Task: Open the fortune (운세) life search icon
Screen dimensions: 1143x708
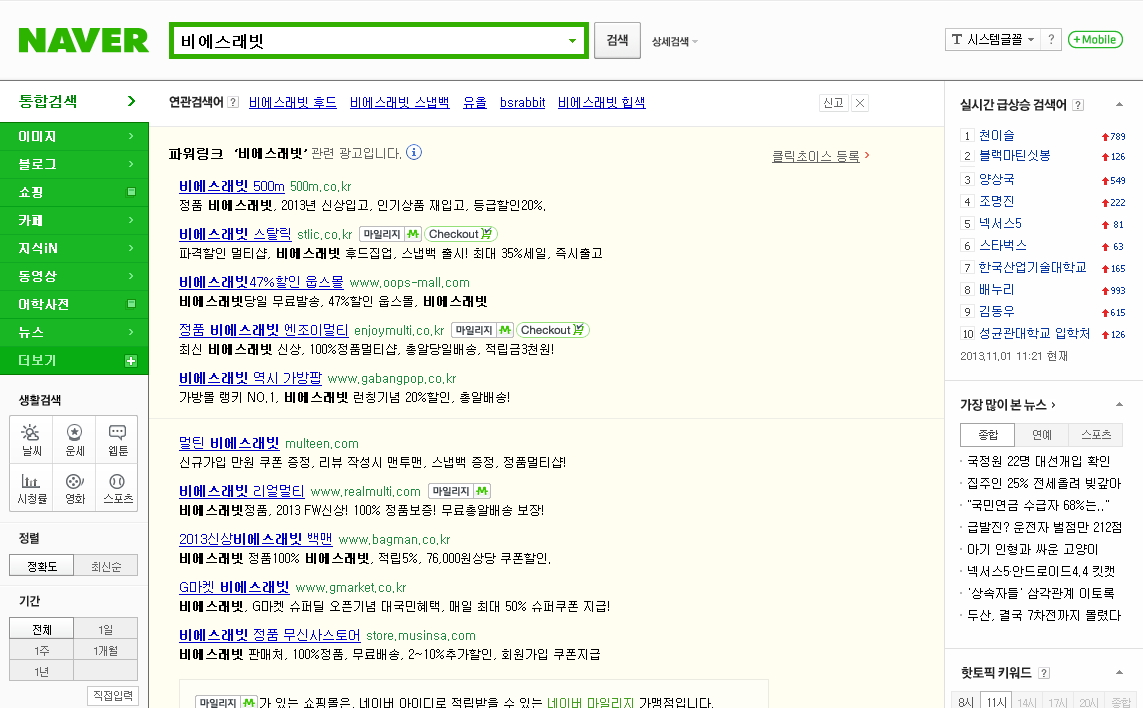Action: (x=74, y=439)
